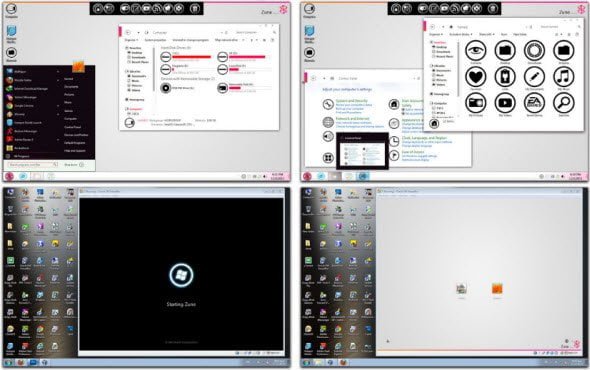Click the Control Panel taskbar preview thumbnail
590x370 pixels.
[x=362, y=150]
